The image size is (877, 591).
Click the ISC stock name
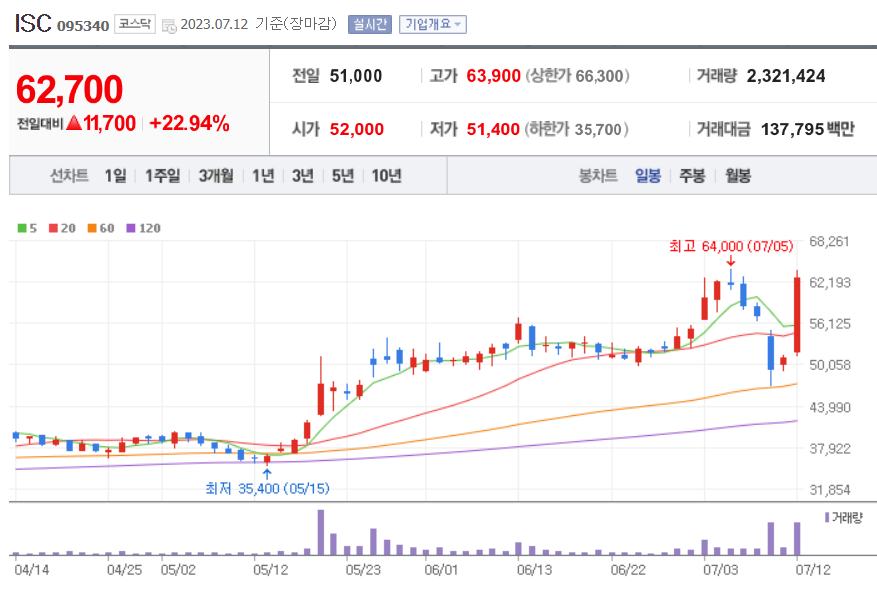tap(33, 23)
